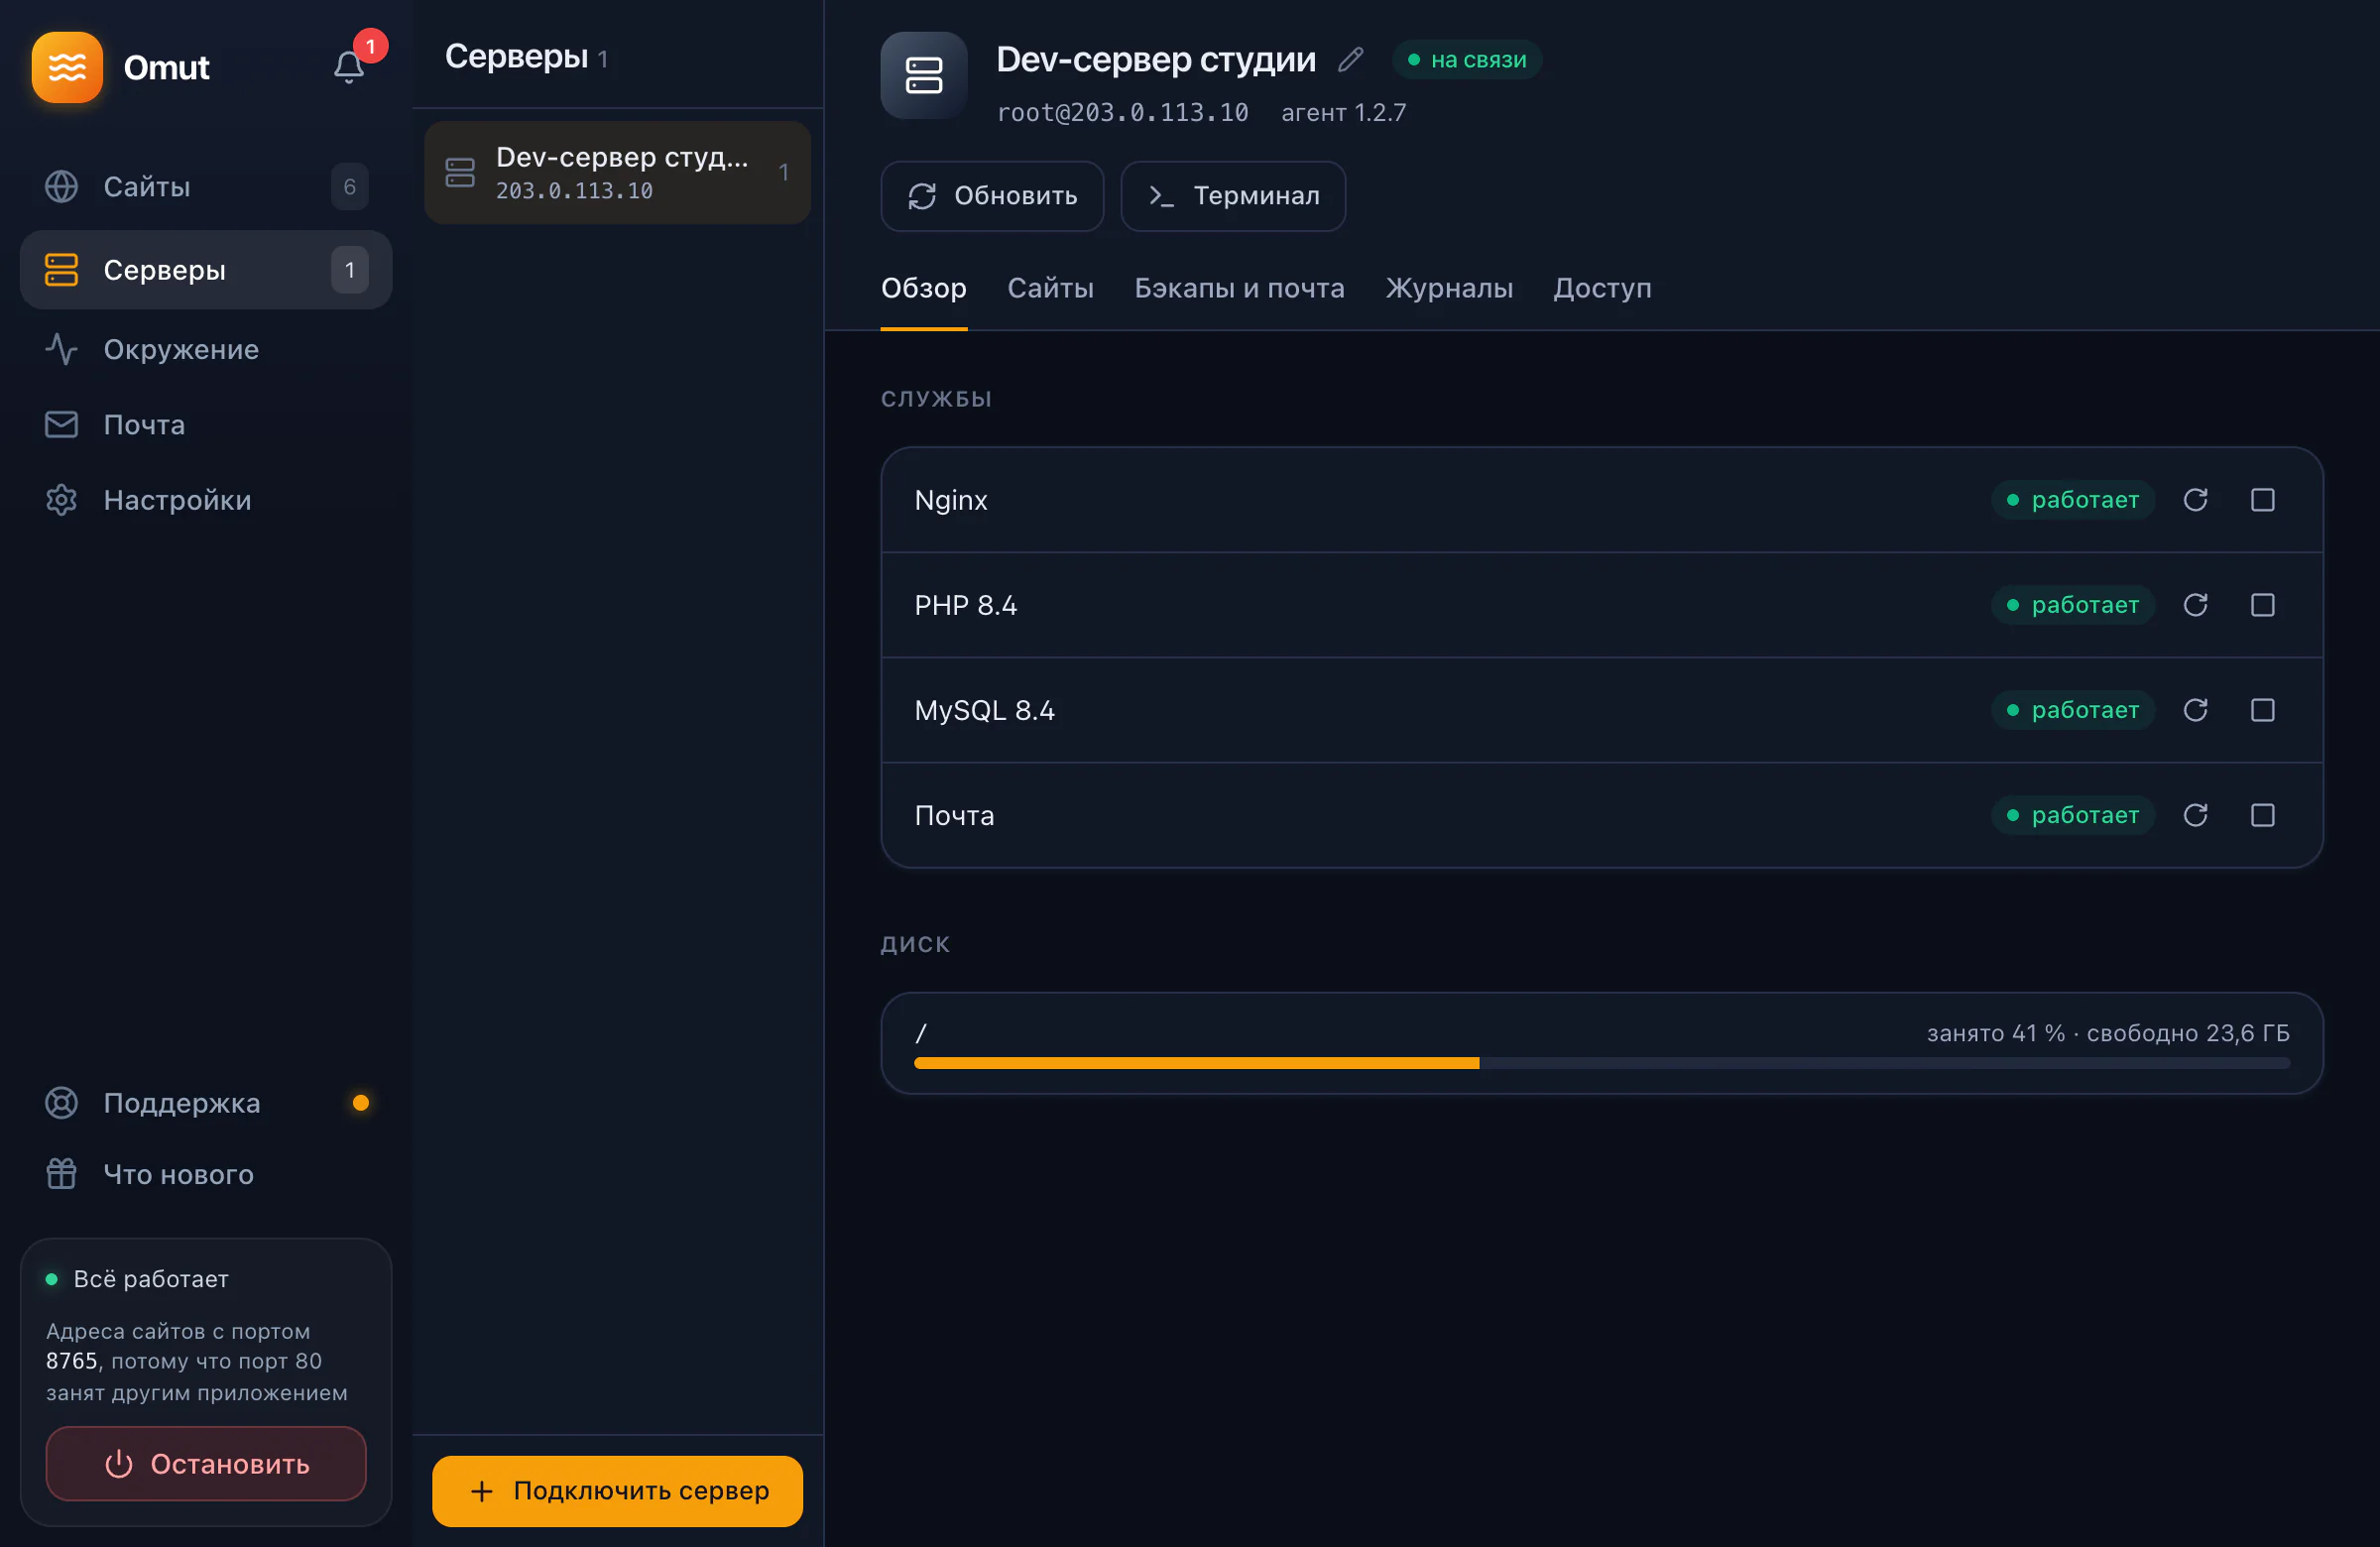
Task: Open Сайты in sidebar
Action: pos(206,187)
